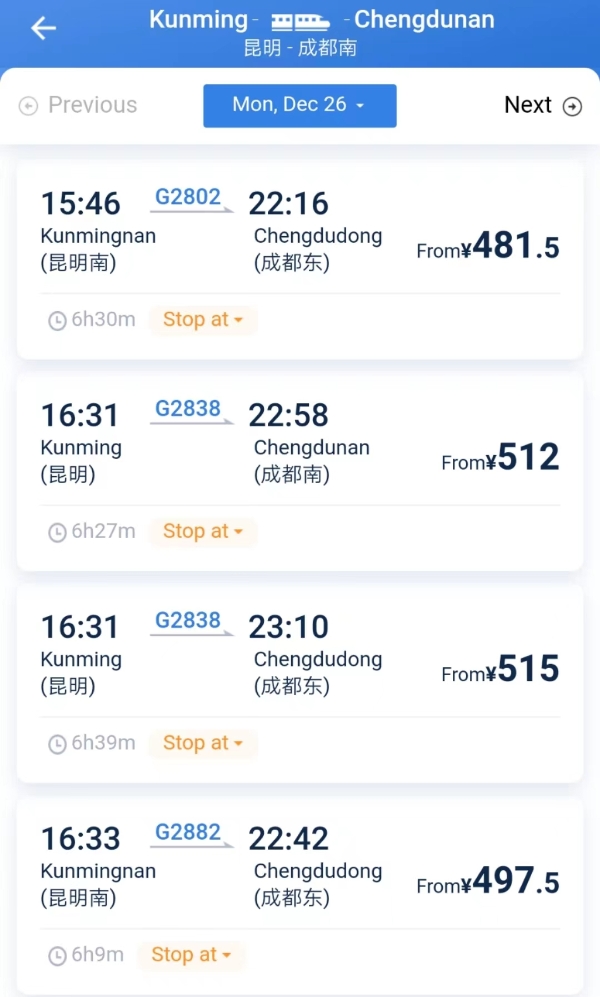Open train number G2882 link
Image resolution: width=600 pixels, height=997 pixels.
coord(188,832)
